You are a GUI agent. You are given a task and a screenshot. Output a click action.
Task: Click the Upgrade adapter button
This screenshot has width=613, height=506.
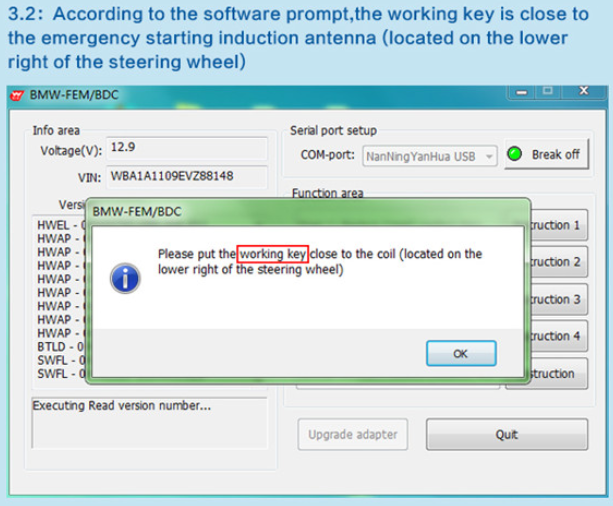pos(353,434)
